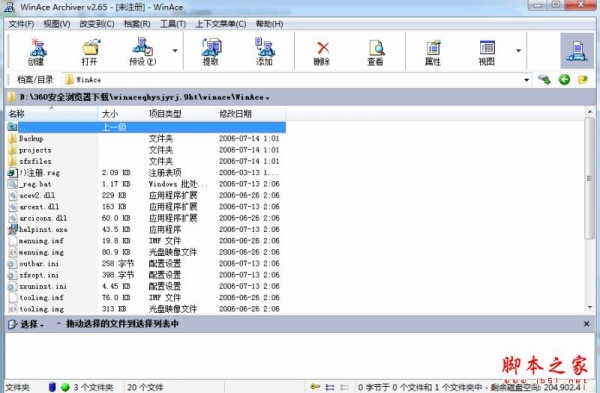The image size is (600, 393).
Task: Open the 帮助(H) menu
Action: coord(269,24)
